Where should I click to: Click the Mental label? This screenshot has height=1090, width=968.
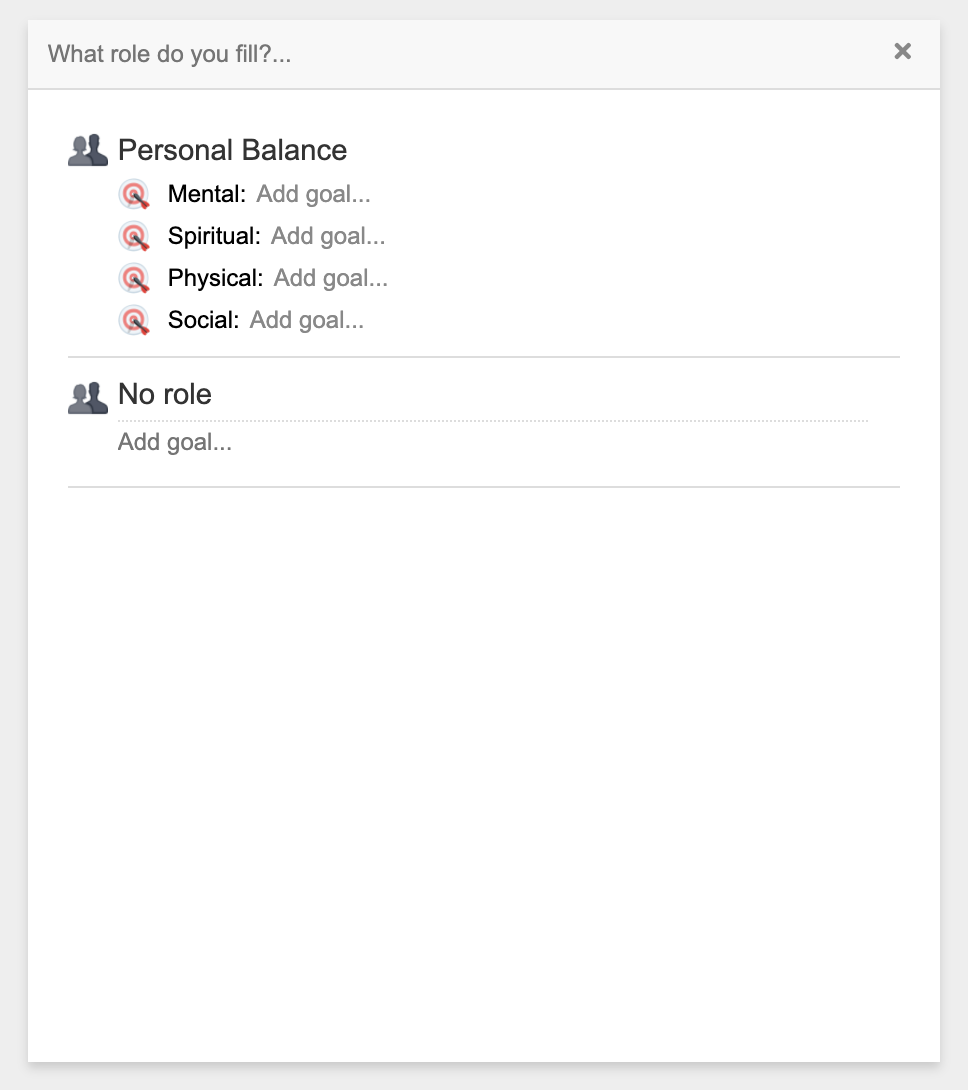207,194
